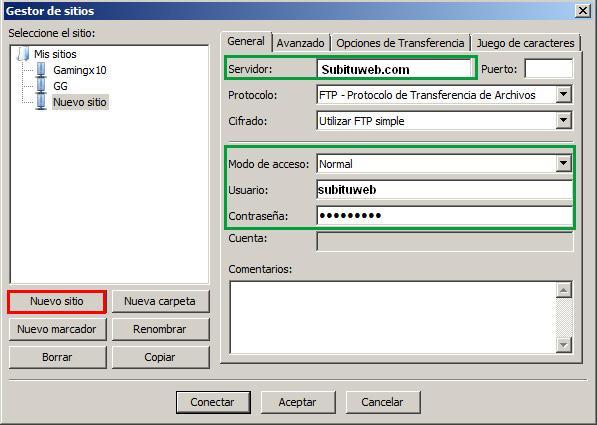Select the GG site entry
Screen dimensions: 597x425
pyautogui.click(x=60, y=86)
